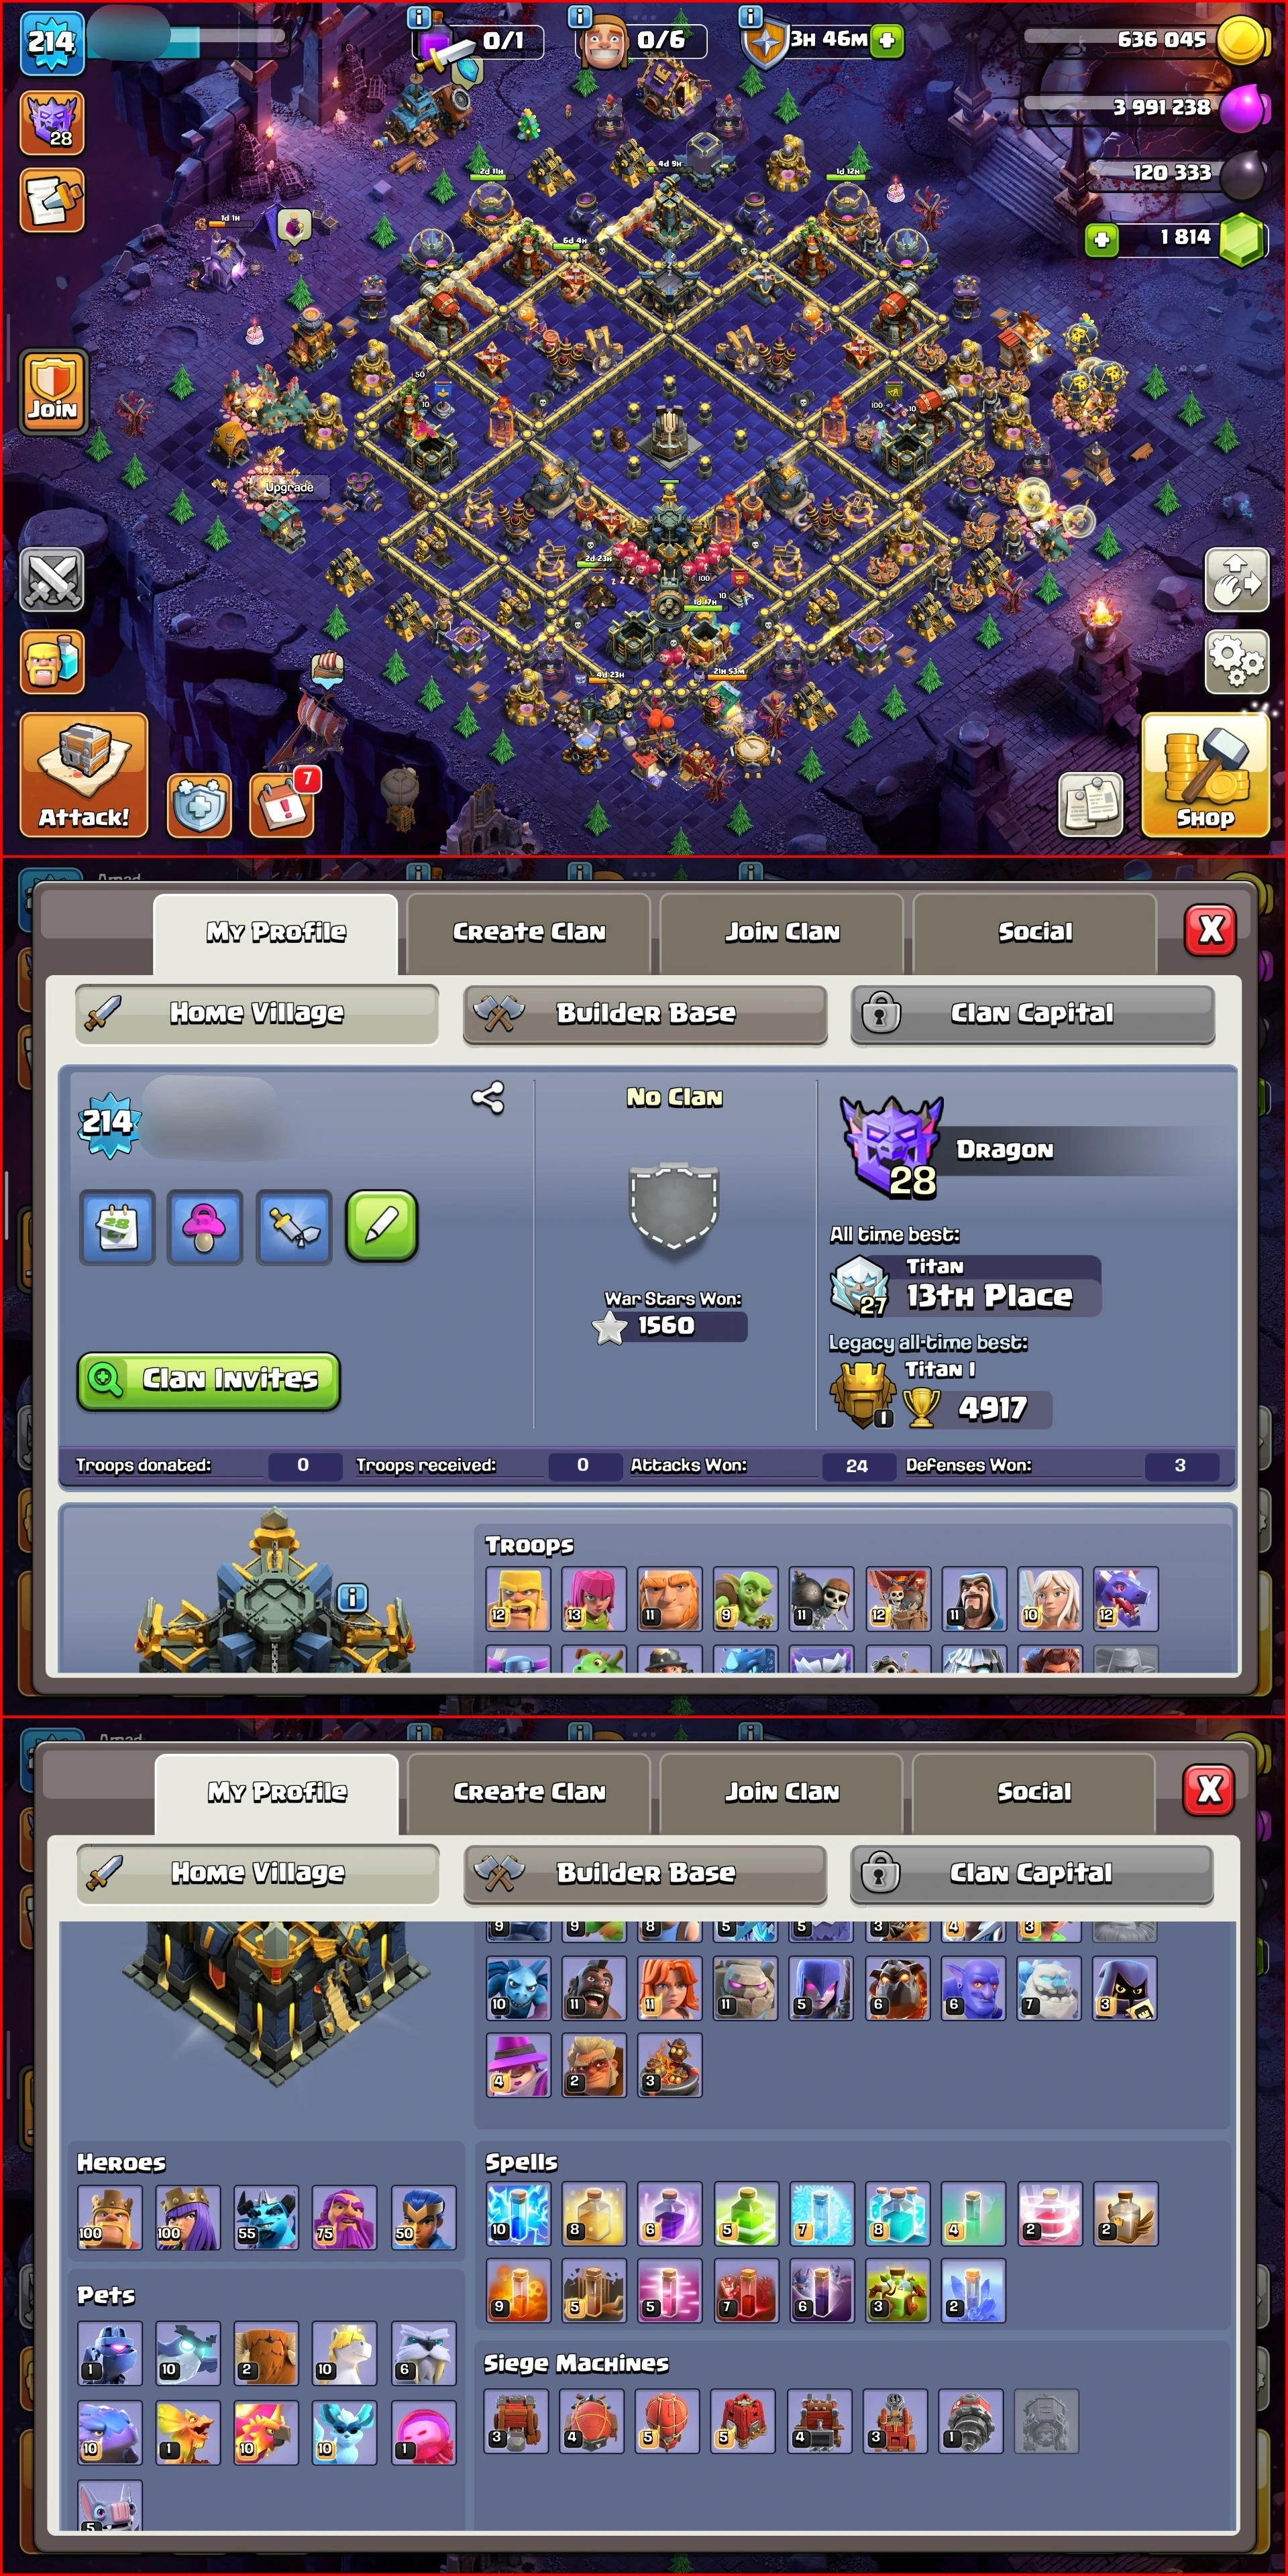Screen dimensions: 1288x2576
Task: Open the layout editor hand icon
Action: [1236, 579]
